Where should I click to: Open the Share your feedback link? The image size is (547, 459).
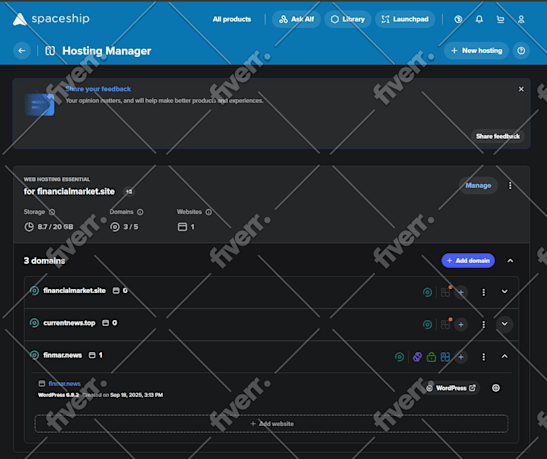[x=98, y=89]
